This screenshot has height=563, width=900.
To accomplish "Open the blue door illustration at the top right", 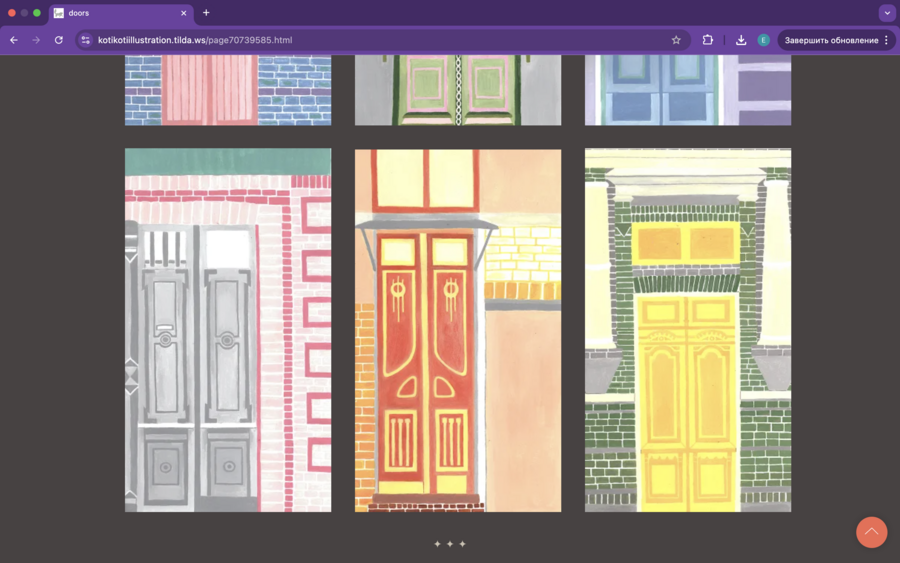I will point(688,90).
